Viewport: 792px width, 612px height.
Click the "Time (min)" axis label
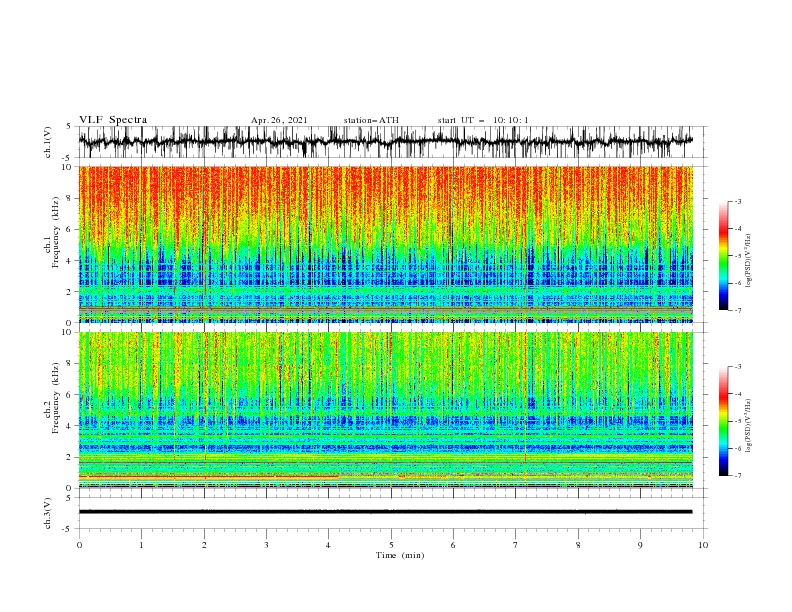pyautogui.click(x=400, y=555)
